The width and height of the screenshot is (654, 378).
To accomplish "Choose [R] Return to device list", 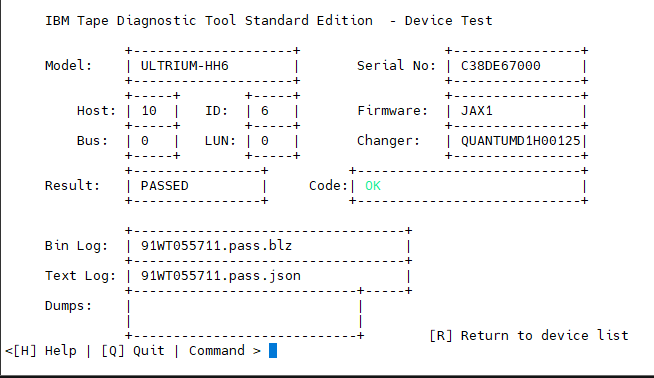I will (x=529, y=336).
